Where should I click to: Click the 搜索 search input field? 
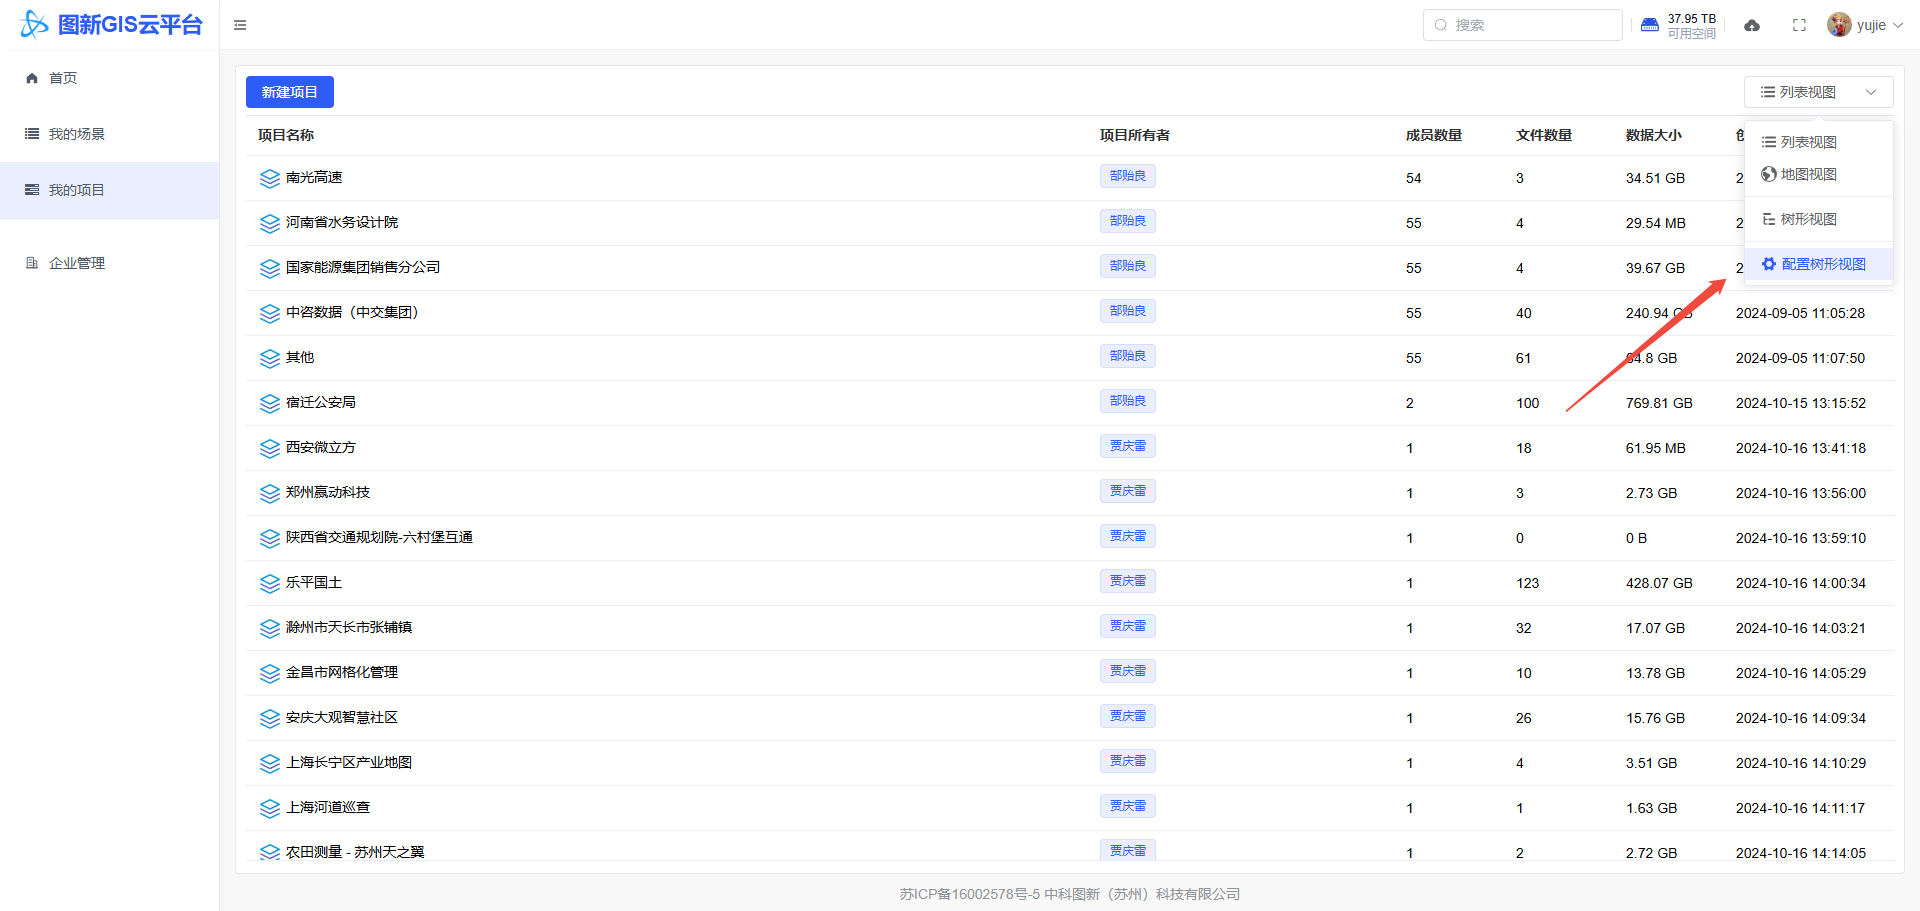tap(1530, 25)
